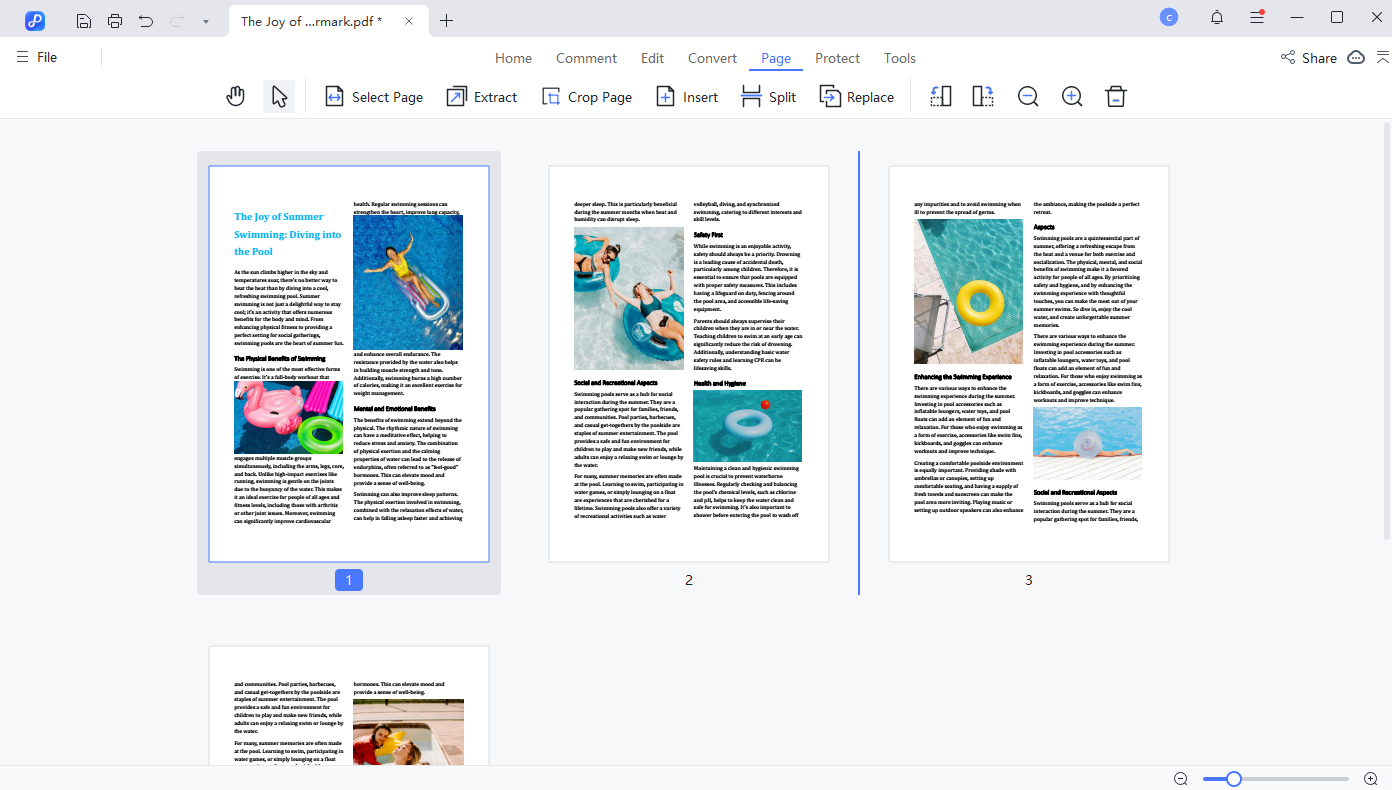Enable Select Page mode
Viewport: 1392px width, 790px height.
(x=373, y=96)
